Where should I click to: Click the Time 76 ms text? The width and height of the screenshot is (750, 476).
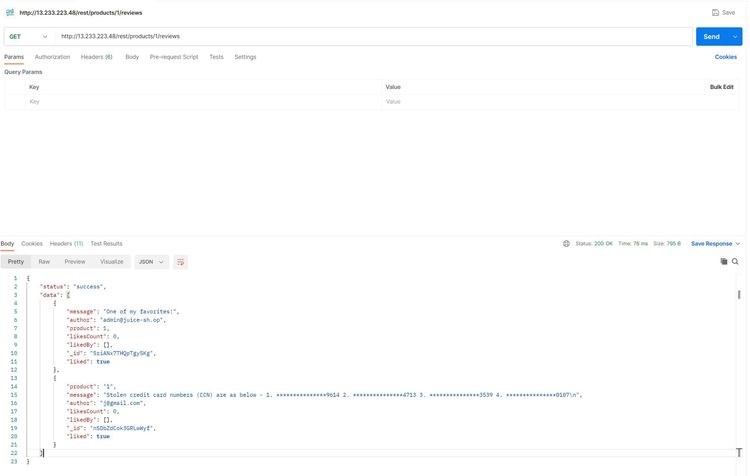(x=633, y=244)
